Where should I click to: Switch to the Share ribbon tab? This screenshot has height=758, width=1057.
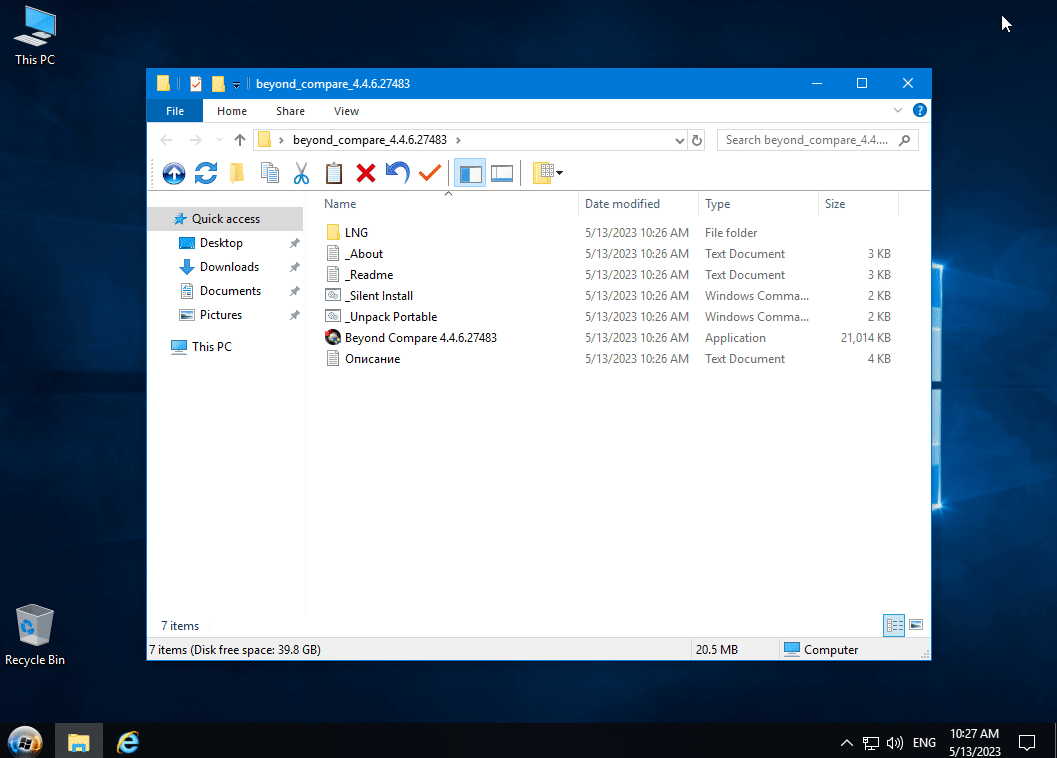click(x=291, y=111)
